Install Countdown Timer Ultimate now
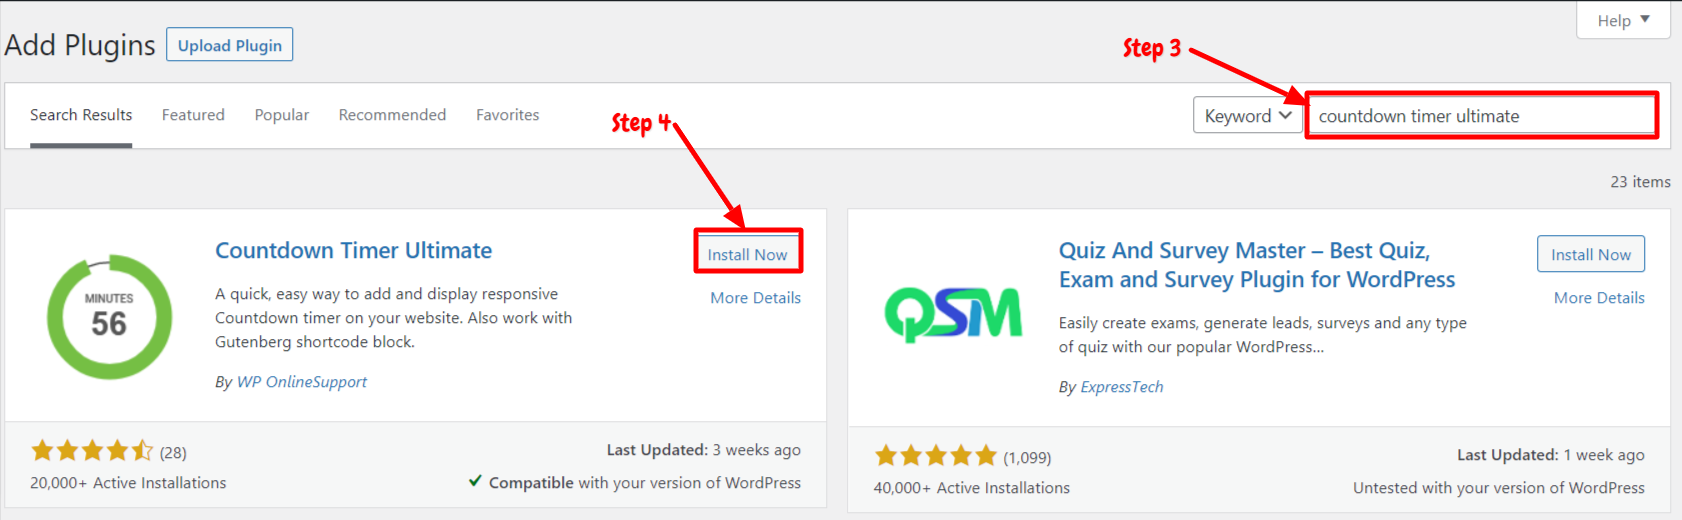Screen dimensions: 1682x520 [x=747, y=254]
